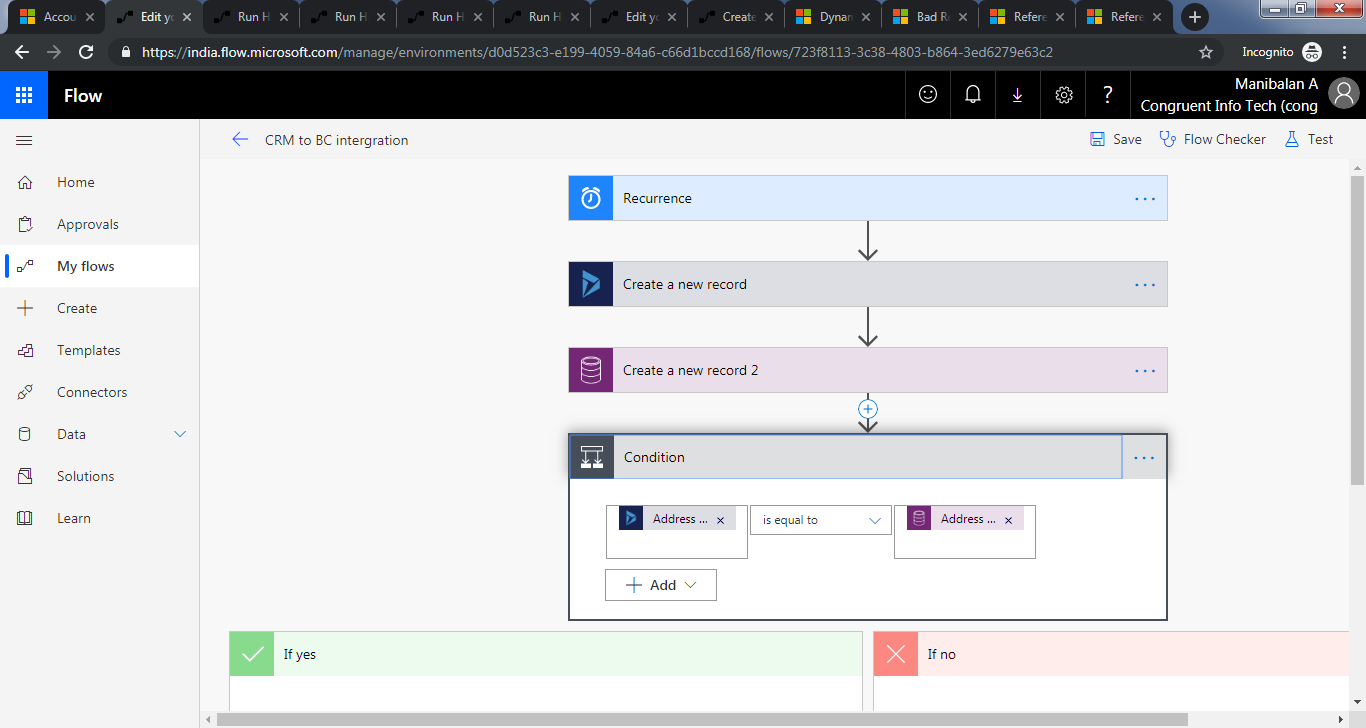The height and width of the screenshot is (728, 1366).
Task: Click the download arrow icon in header
Action: pos(1017,94)
